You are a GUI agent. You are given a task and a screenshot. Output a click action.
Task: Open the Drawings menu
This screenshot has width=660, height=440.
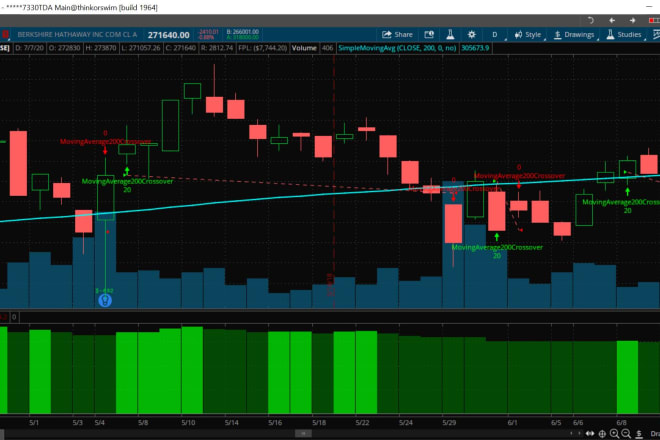point(574,35)
